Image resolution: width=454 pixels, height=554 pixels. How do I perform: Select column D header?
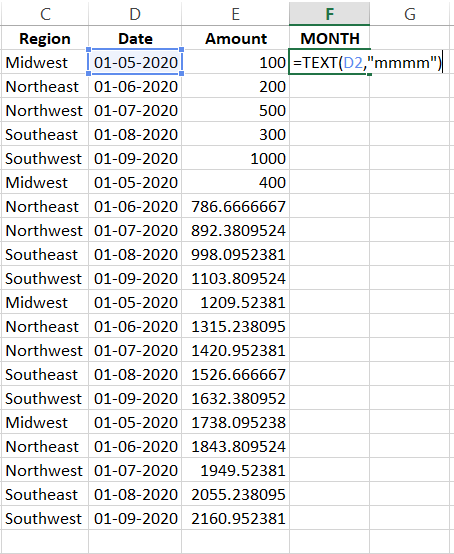coord(135,14)
